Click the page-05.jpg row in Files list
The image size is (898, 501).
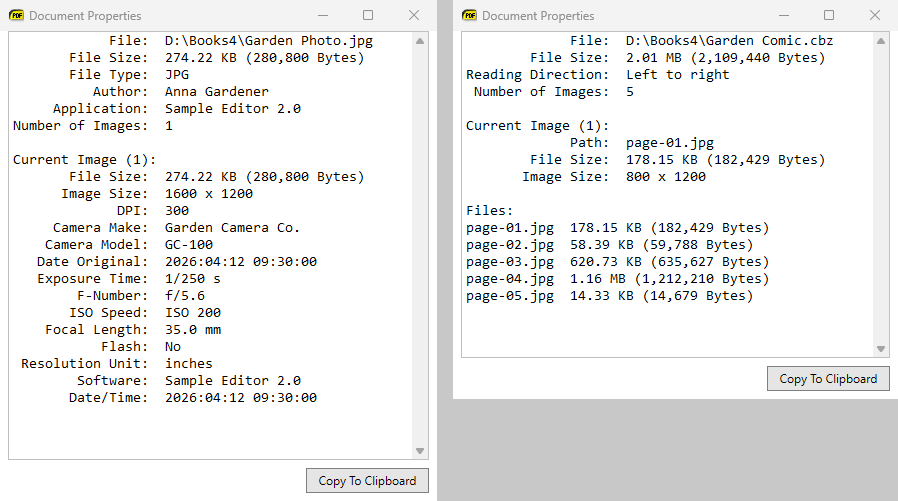point(609,296)
